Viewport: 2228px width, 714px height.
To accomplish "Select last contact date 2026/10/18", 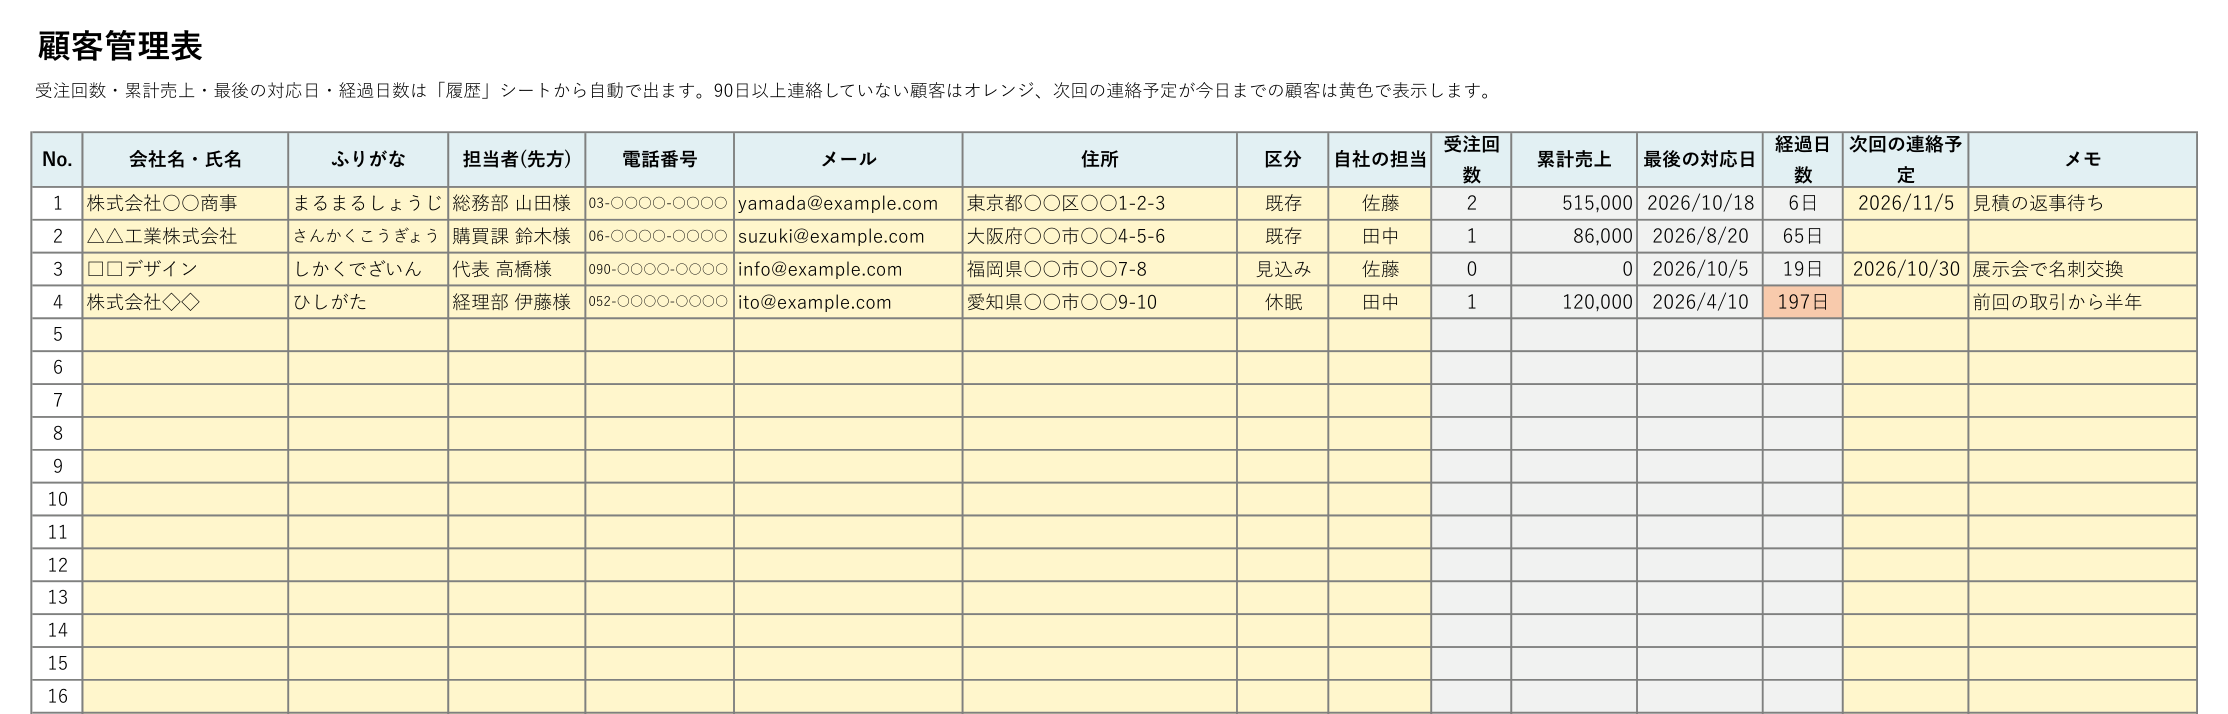I will (x=1700, y=203).
